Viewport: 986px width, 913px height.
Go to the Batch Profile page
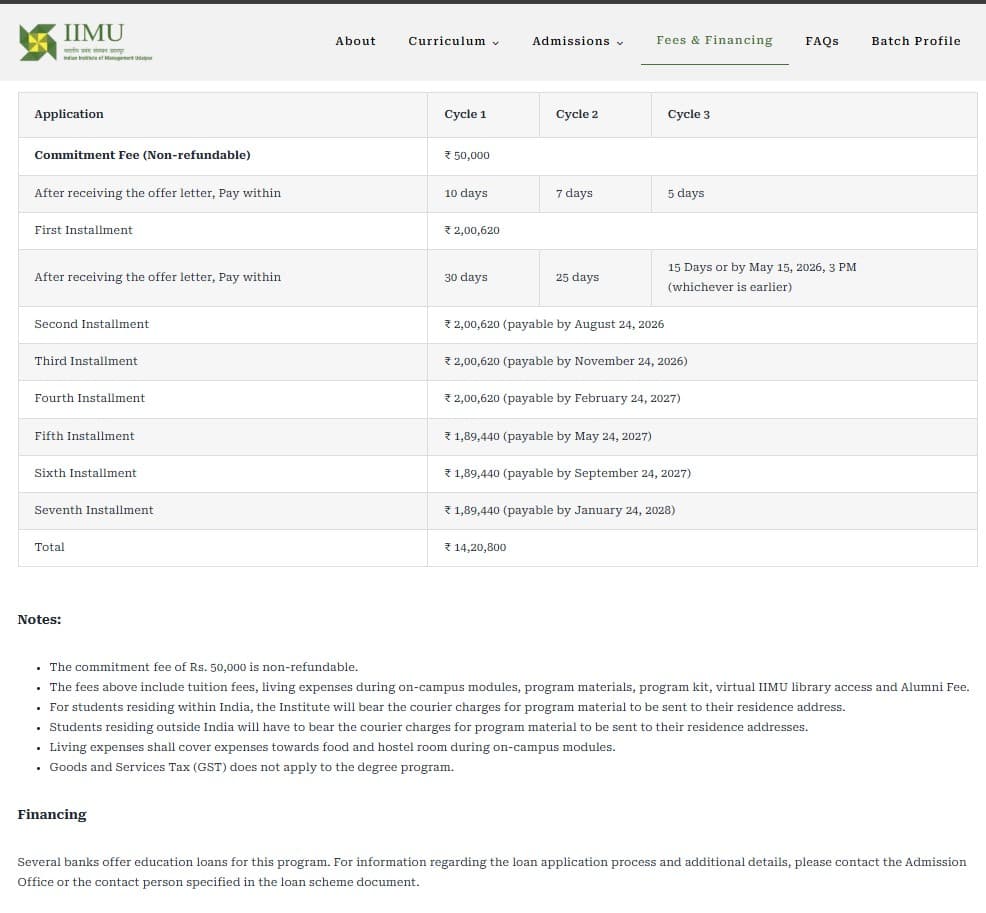coord(915,41)
